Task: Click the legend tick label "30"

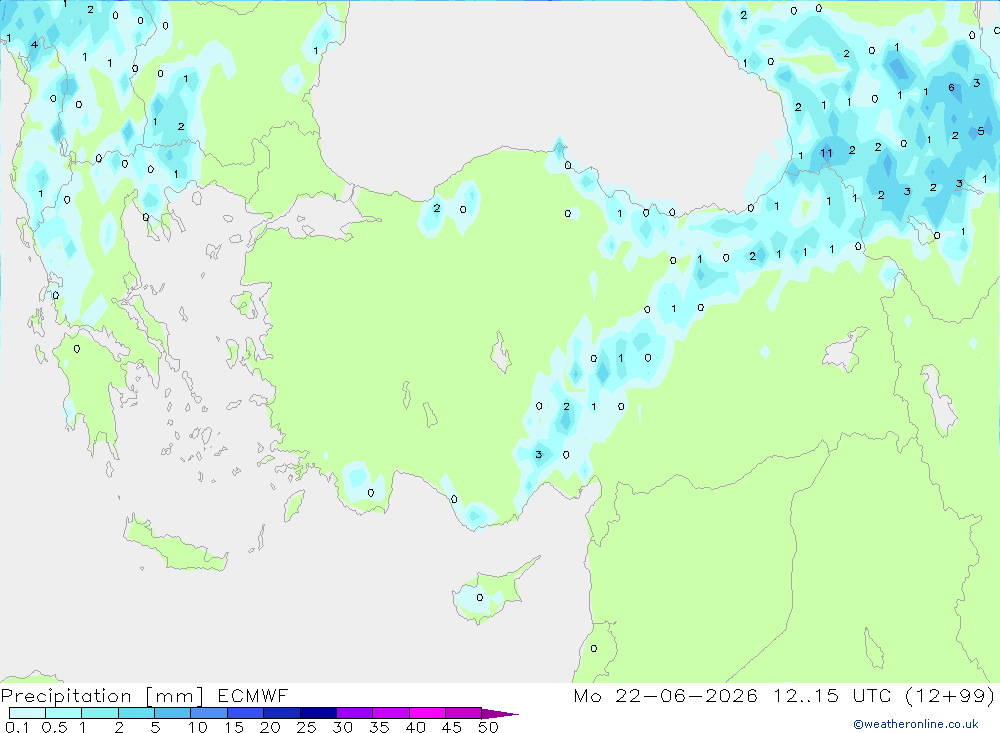Action: point(342,727)
